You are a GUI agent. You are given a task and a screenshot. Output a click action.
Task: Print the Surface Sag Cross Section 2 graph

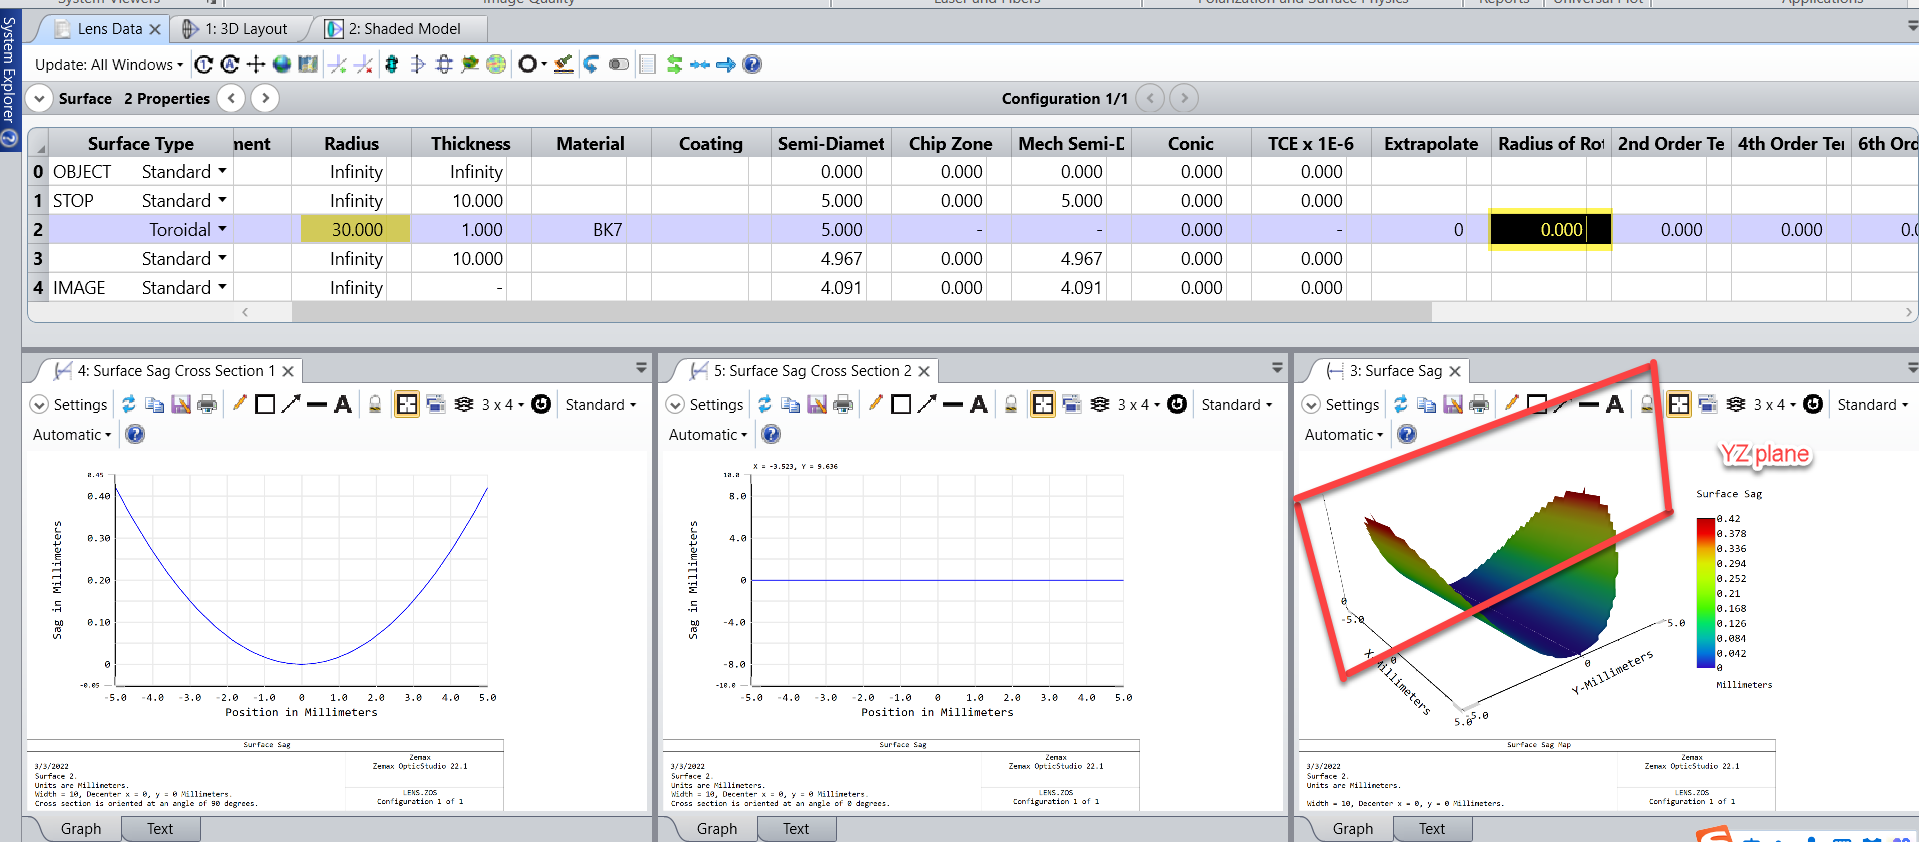[x=843, y=404]
